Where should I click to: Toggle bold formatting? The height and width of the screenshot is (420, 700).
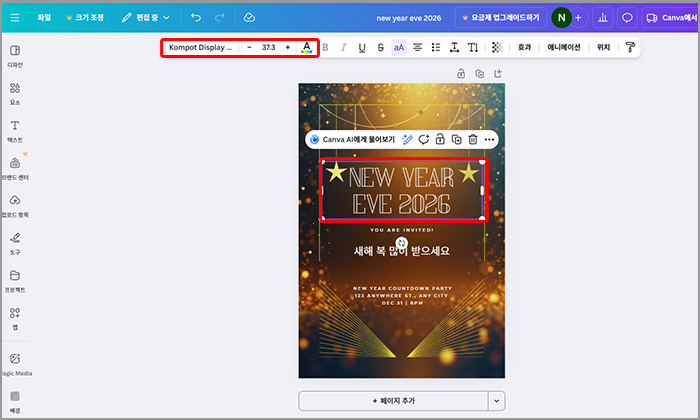pyautogui.click(x=325, y=47)
